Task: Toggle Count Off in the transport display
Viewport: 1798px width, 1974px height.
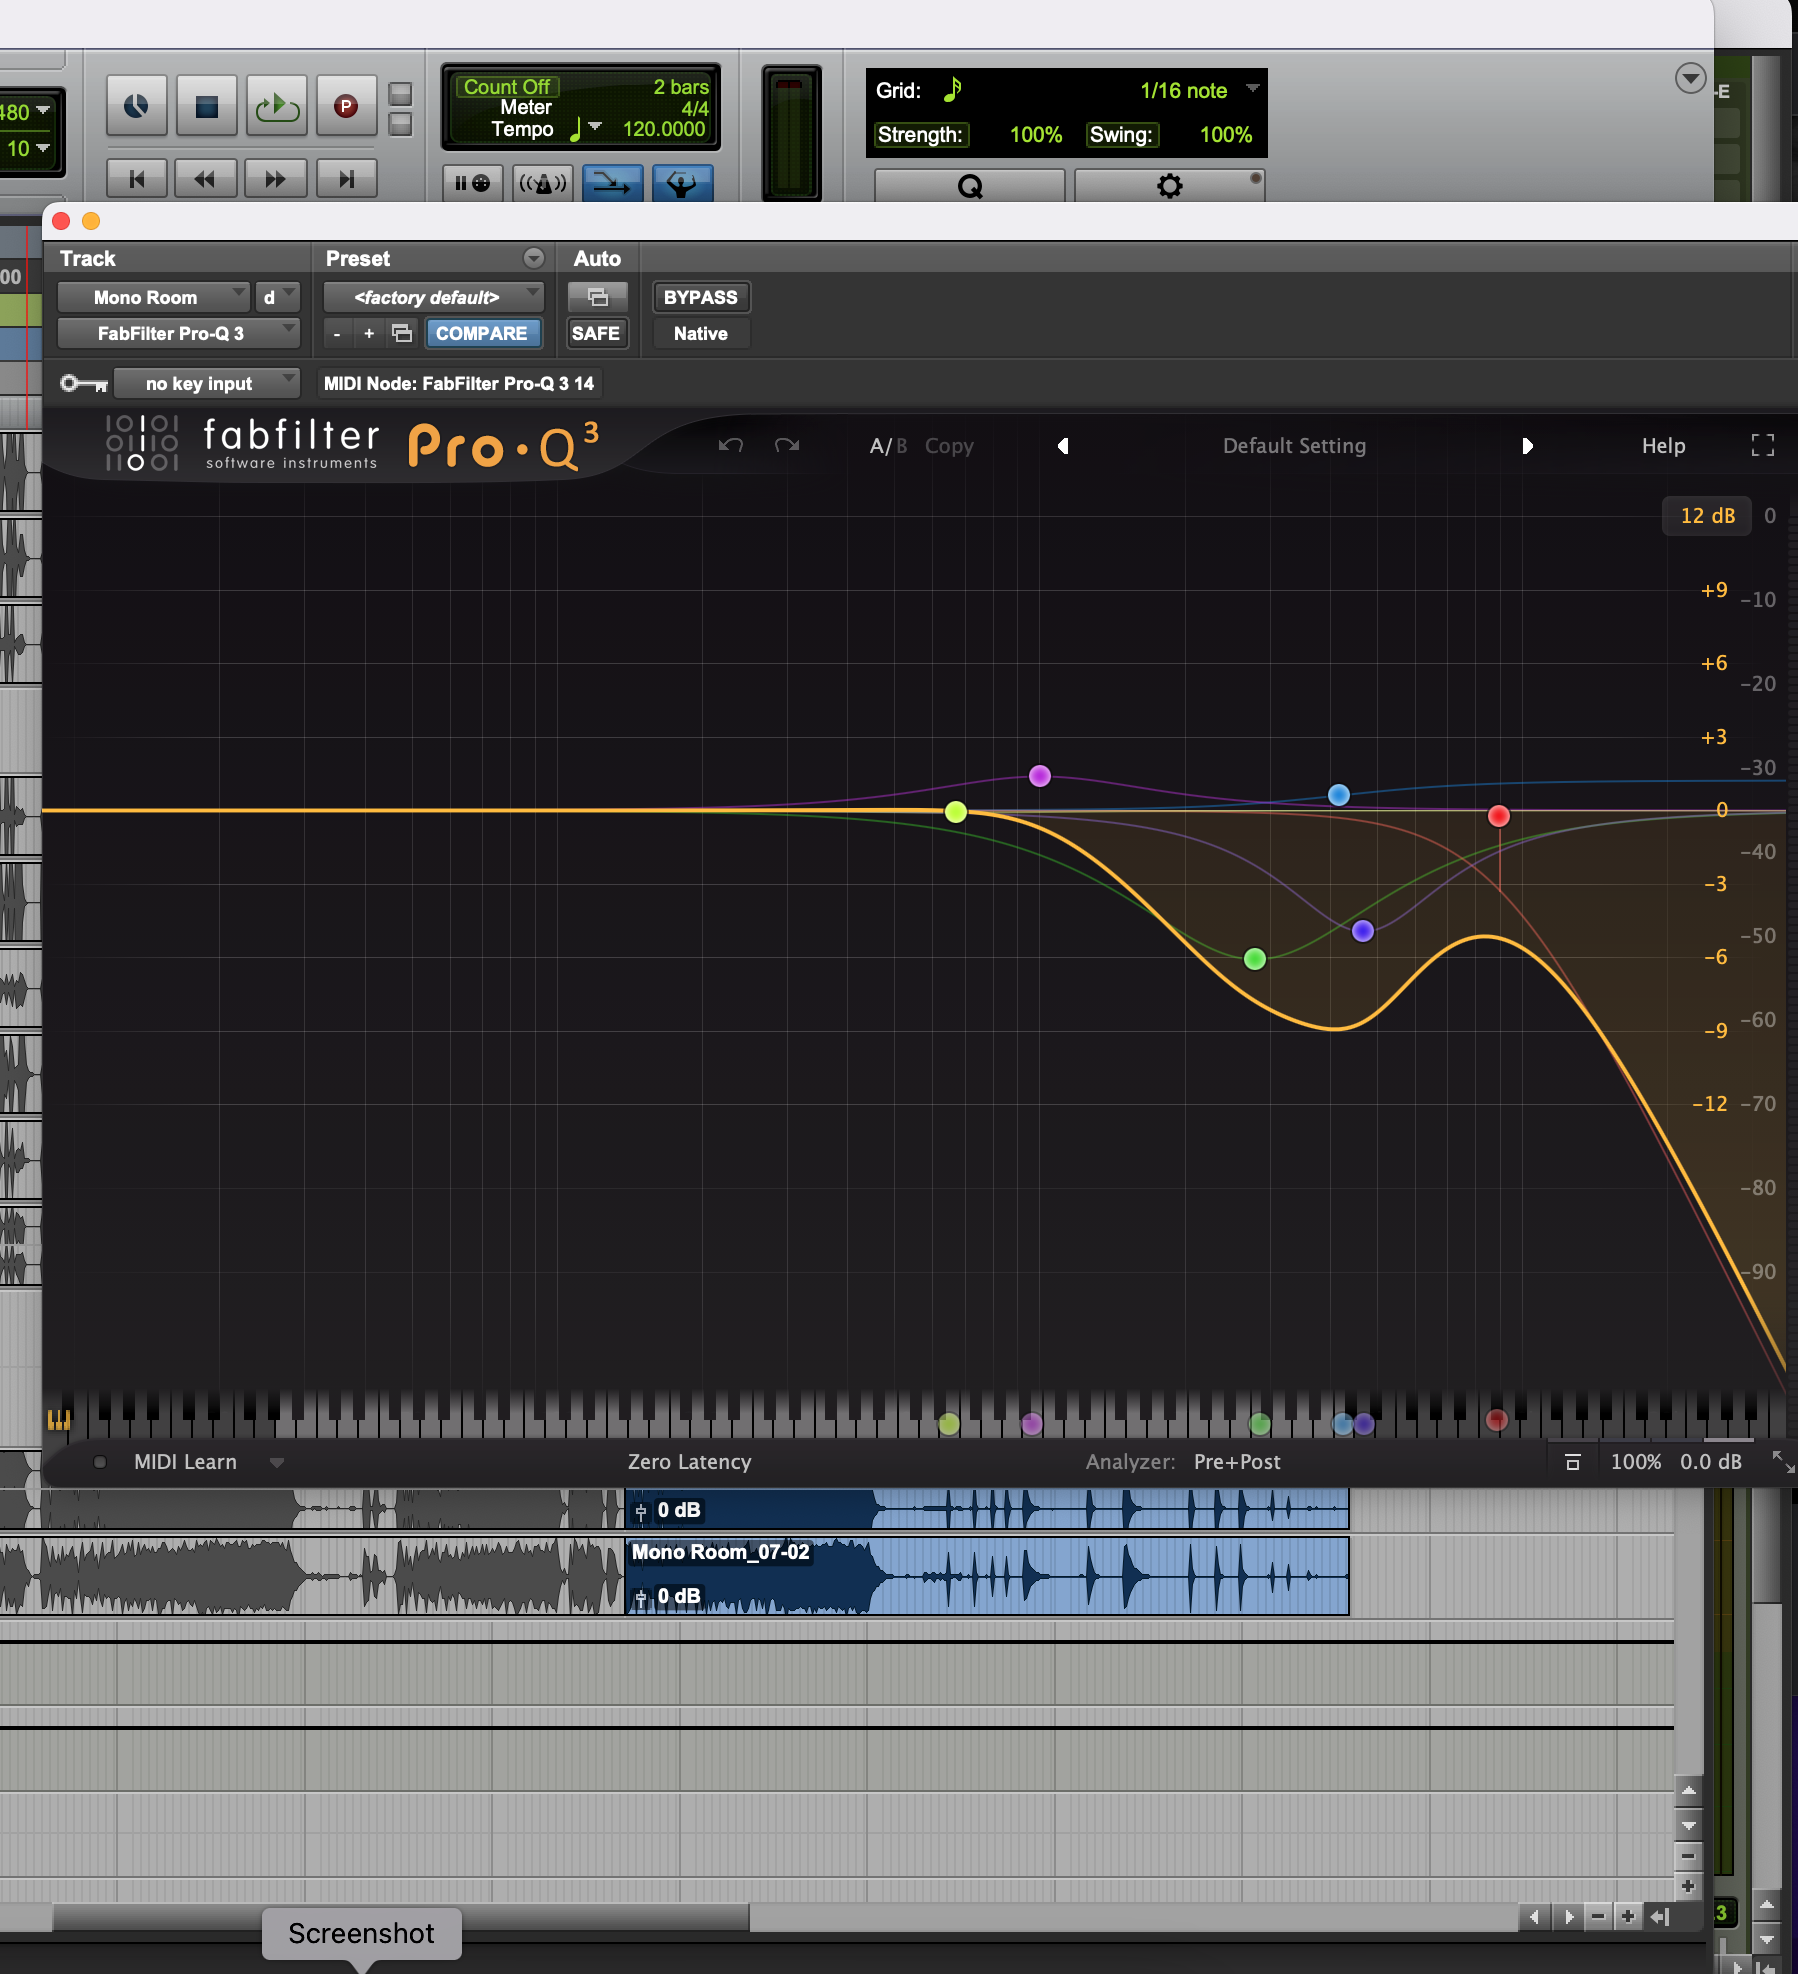Action: (506, 87)
